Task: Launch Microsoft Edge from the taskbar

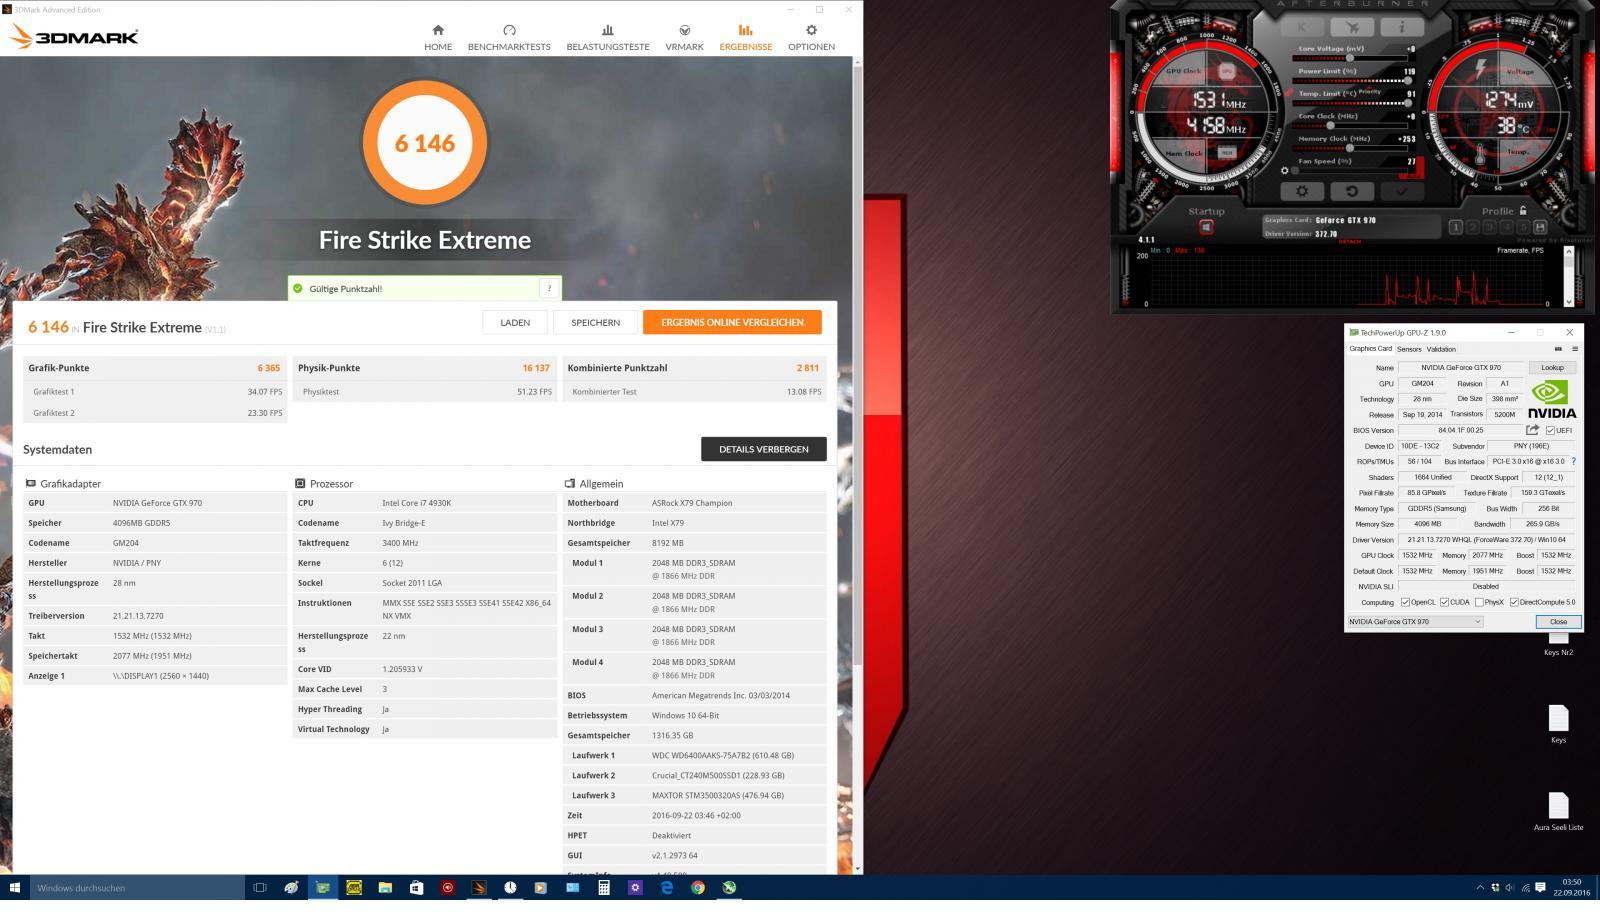Action: pos(667,887)
